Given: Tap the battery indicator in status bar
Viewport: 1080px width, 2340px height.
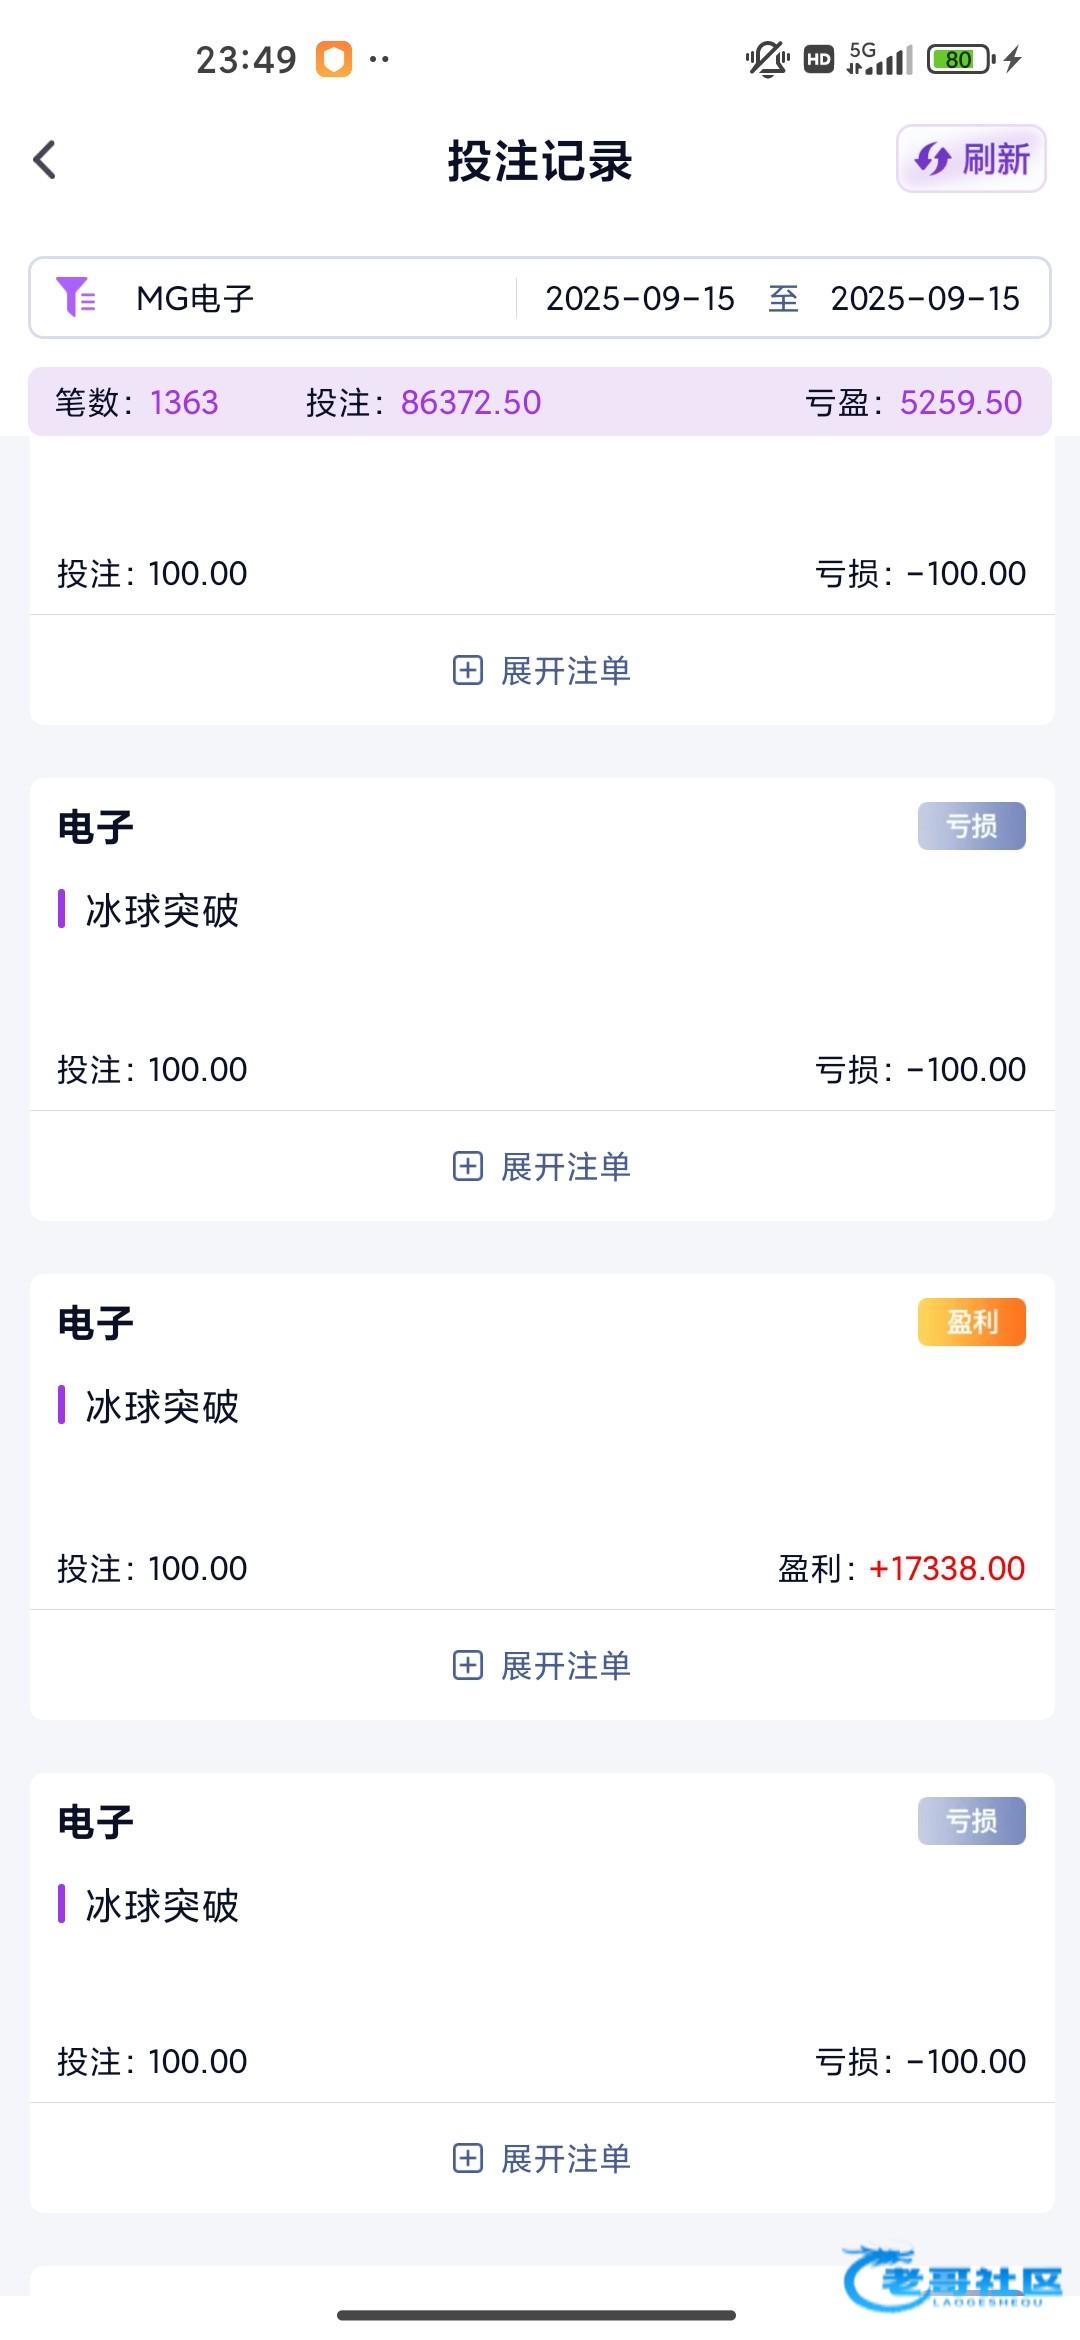Looking at the screenshot, I should click(960, 59).
